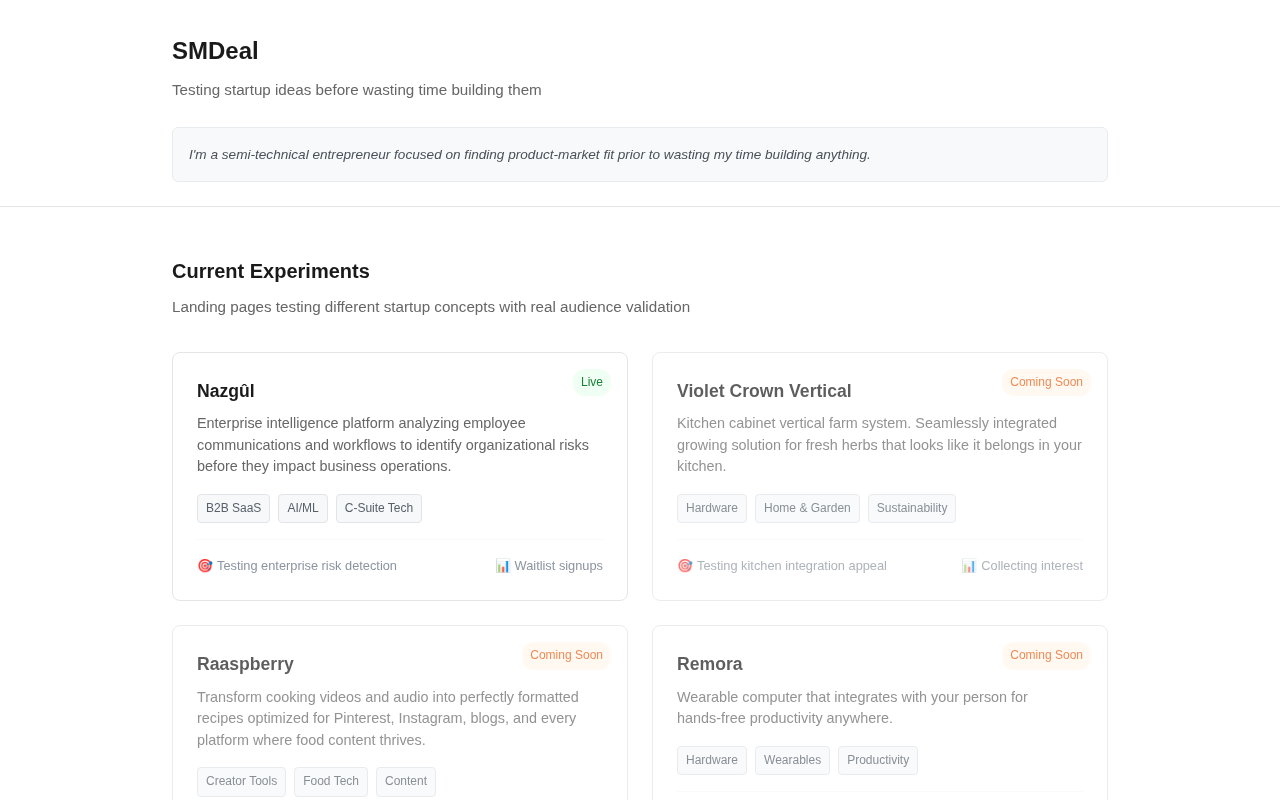Click the target icon beside "Testing kitchen integration appeal"

685,566
